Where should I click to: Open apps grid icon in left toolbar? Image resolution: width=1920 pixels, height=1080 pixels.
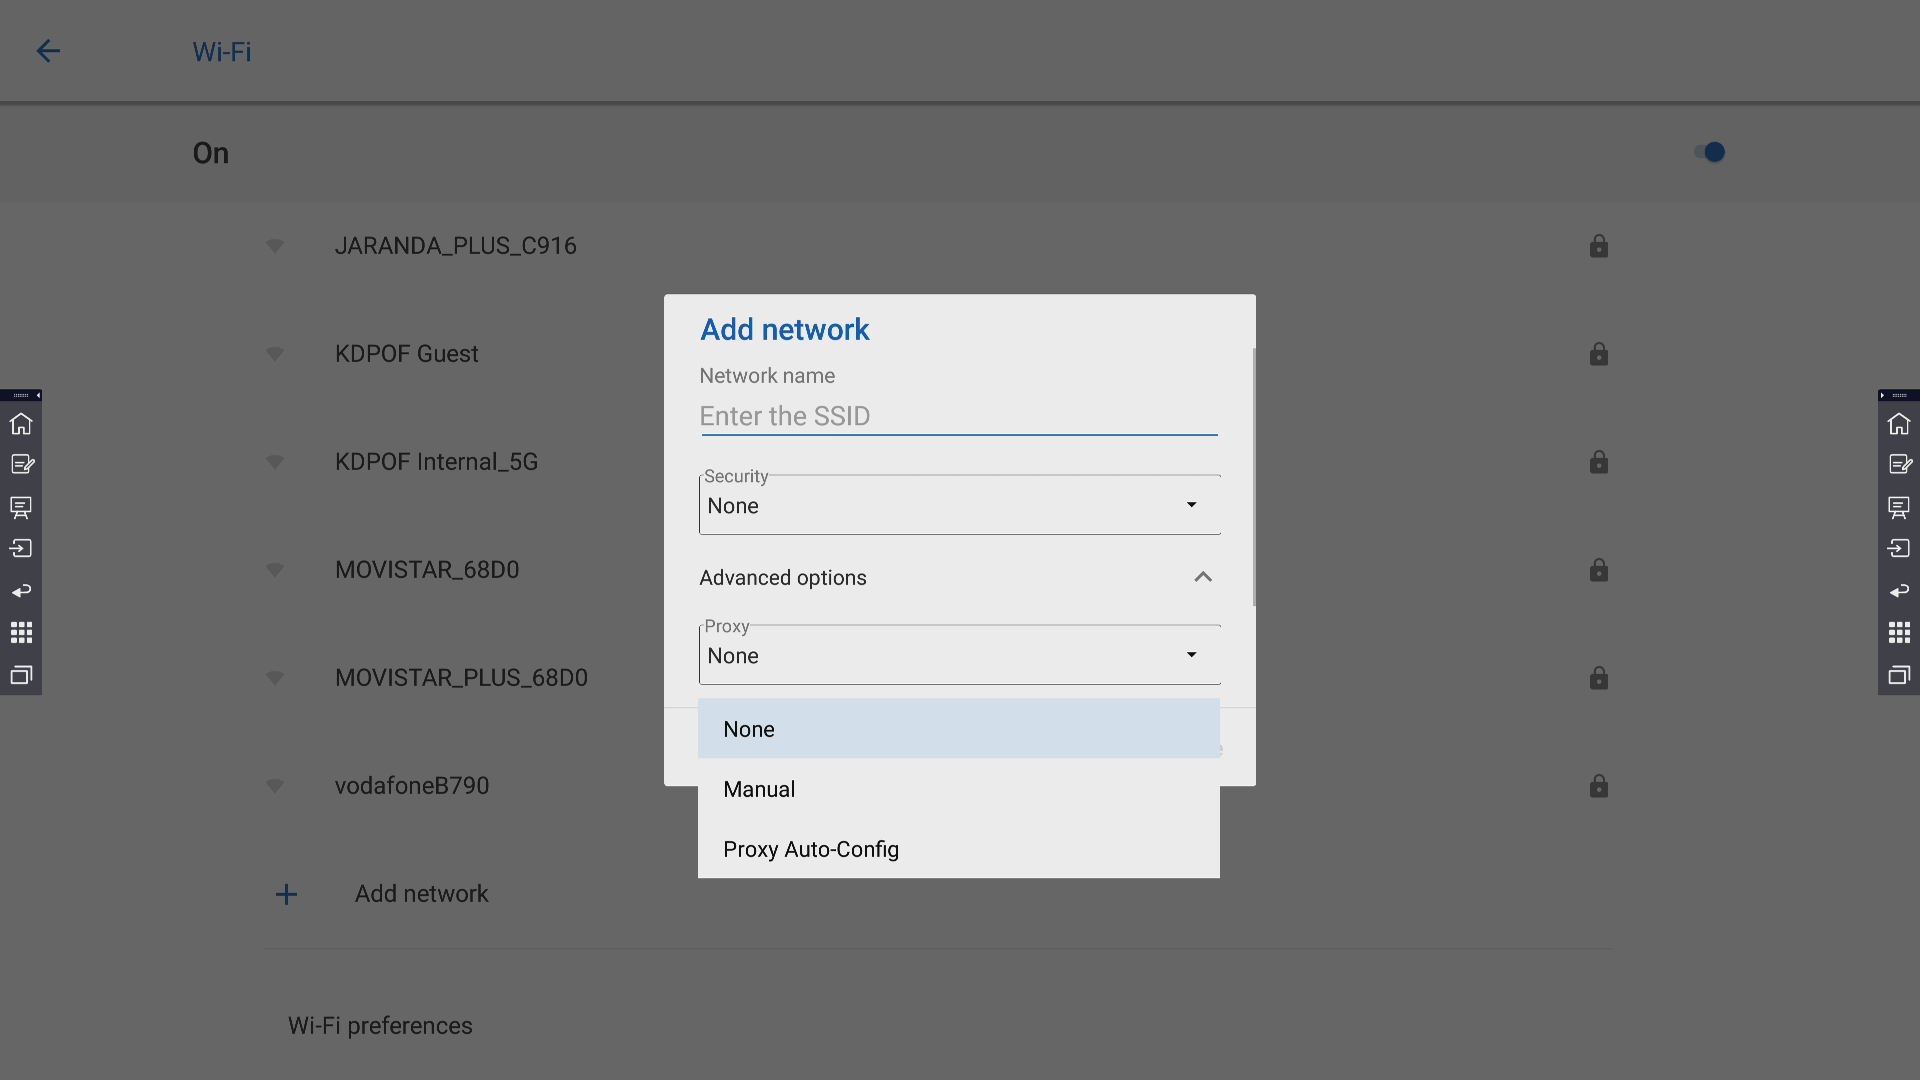21,633
